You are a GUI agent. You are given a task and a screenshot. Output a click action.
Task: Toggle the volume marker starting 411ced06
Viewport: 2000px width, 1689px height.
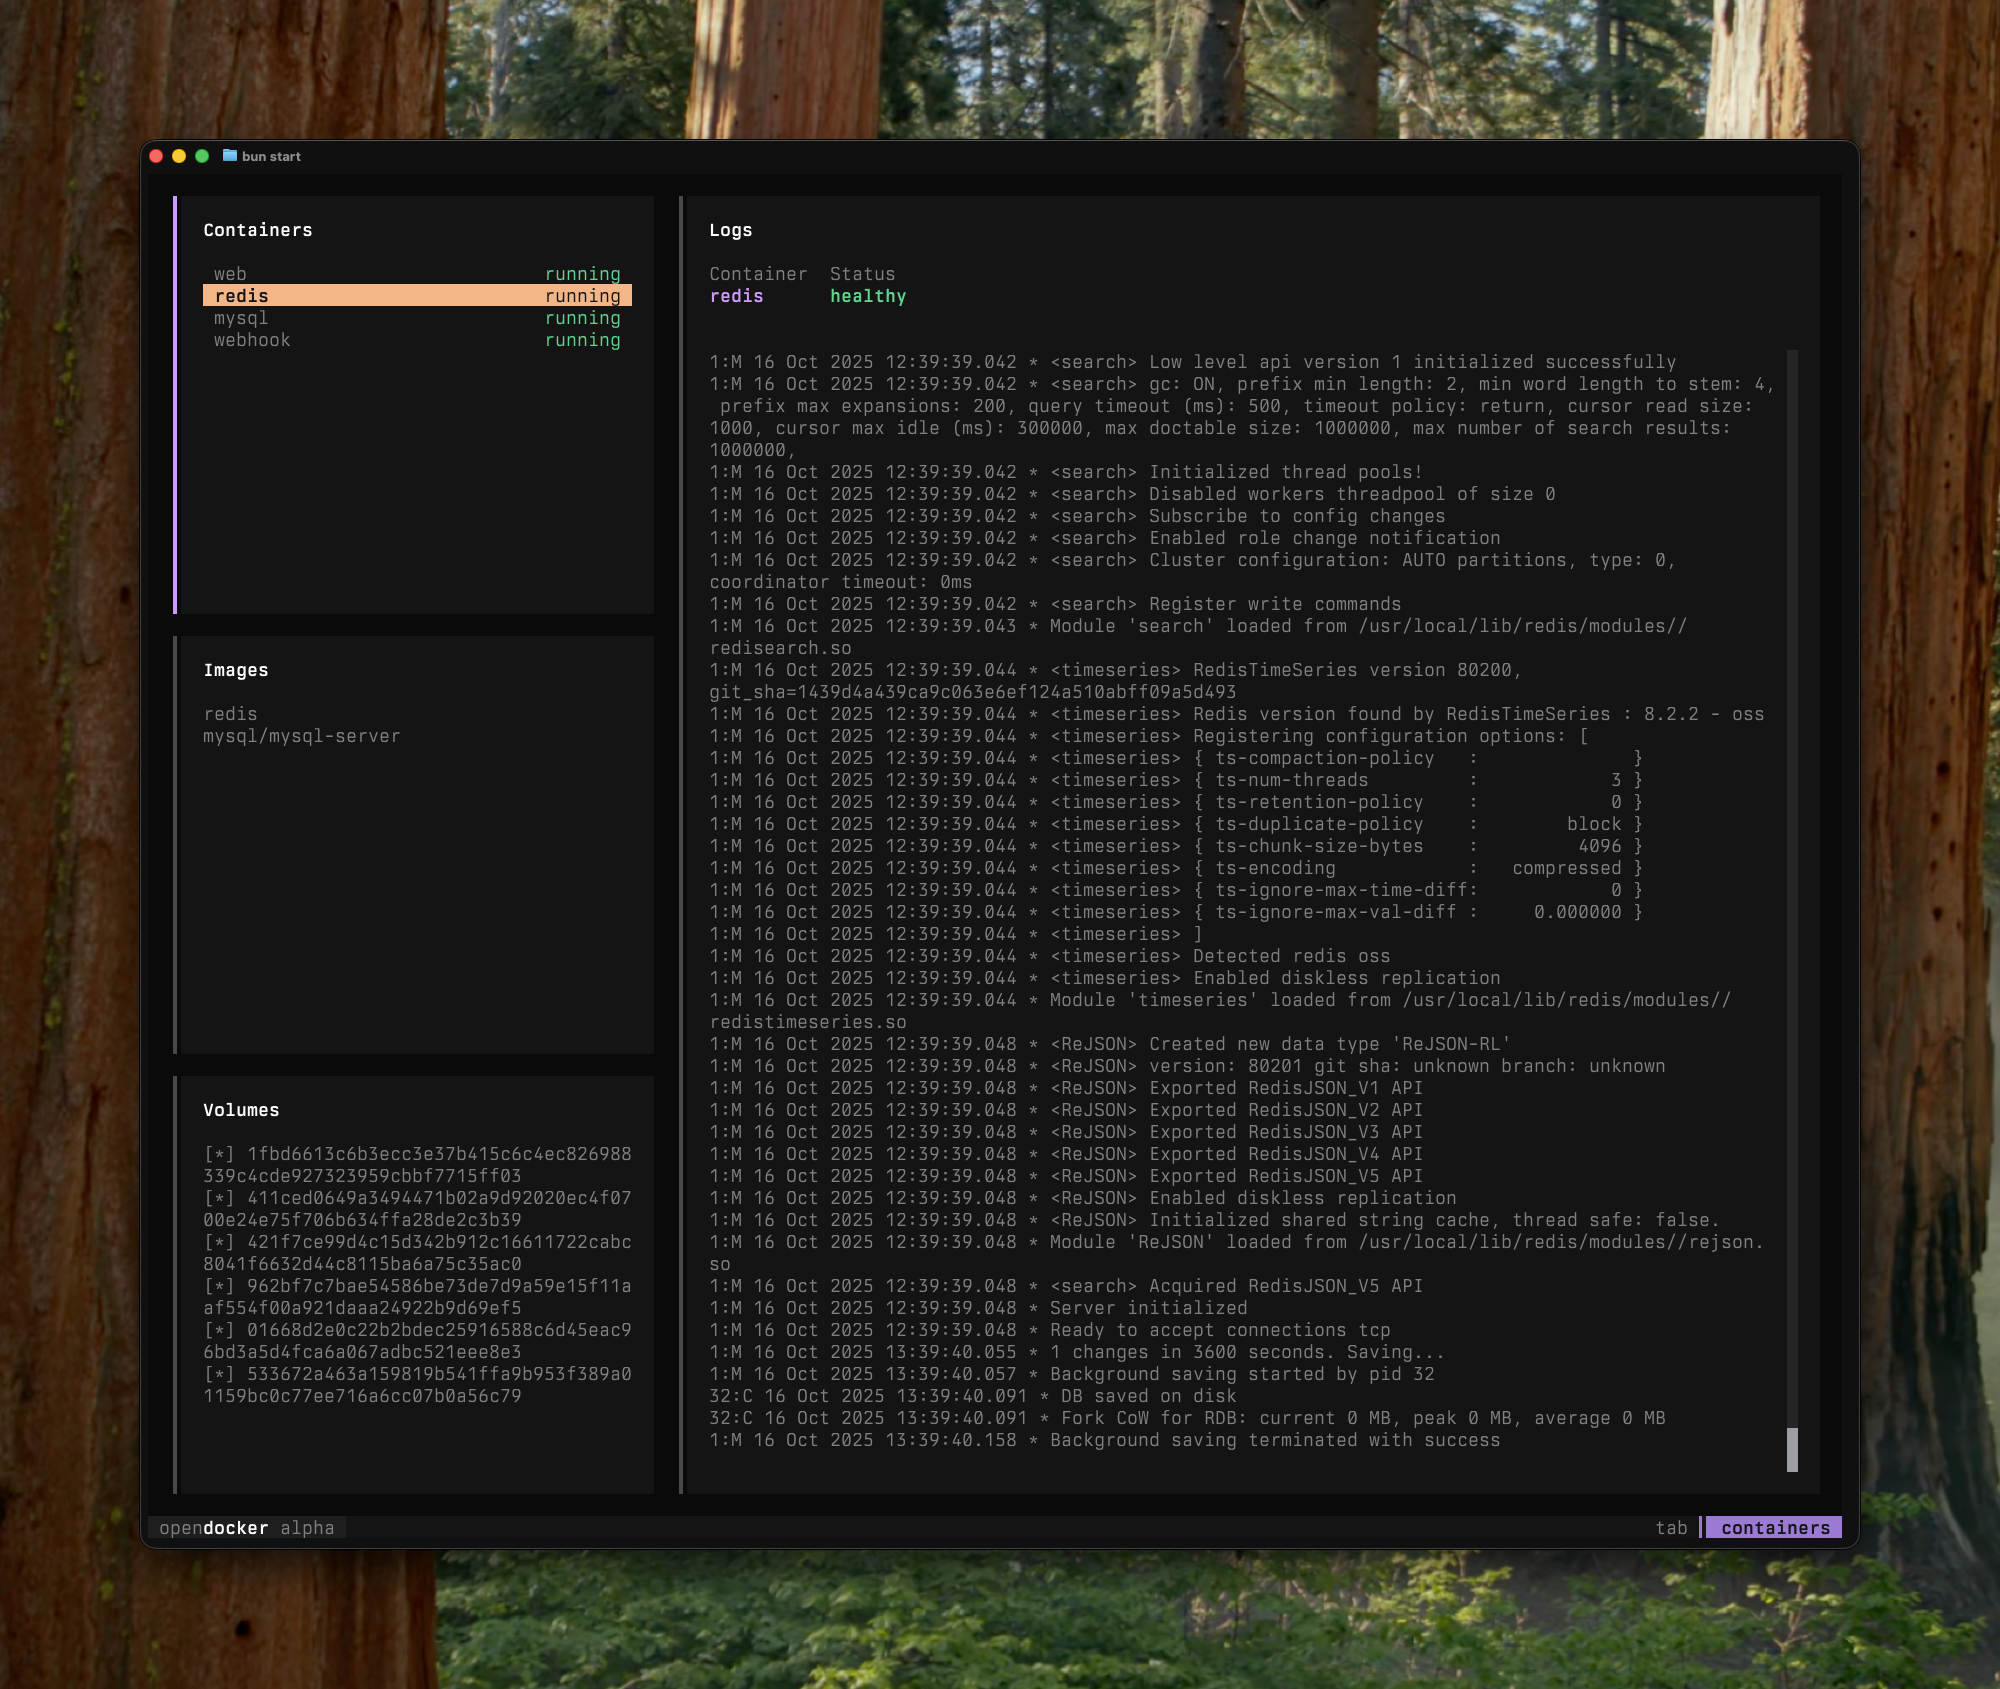click(x=219, y=1198)
